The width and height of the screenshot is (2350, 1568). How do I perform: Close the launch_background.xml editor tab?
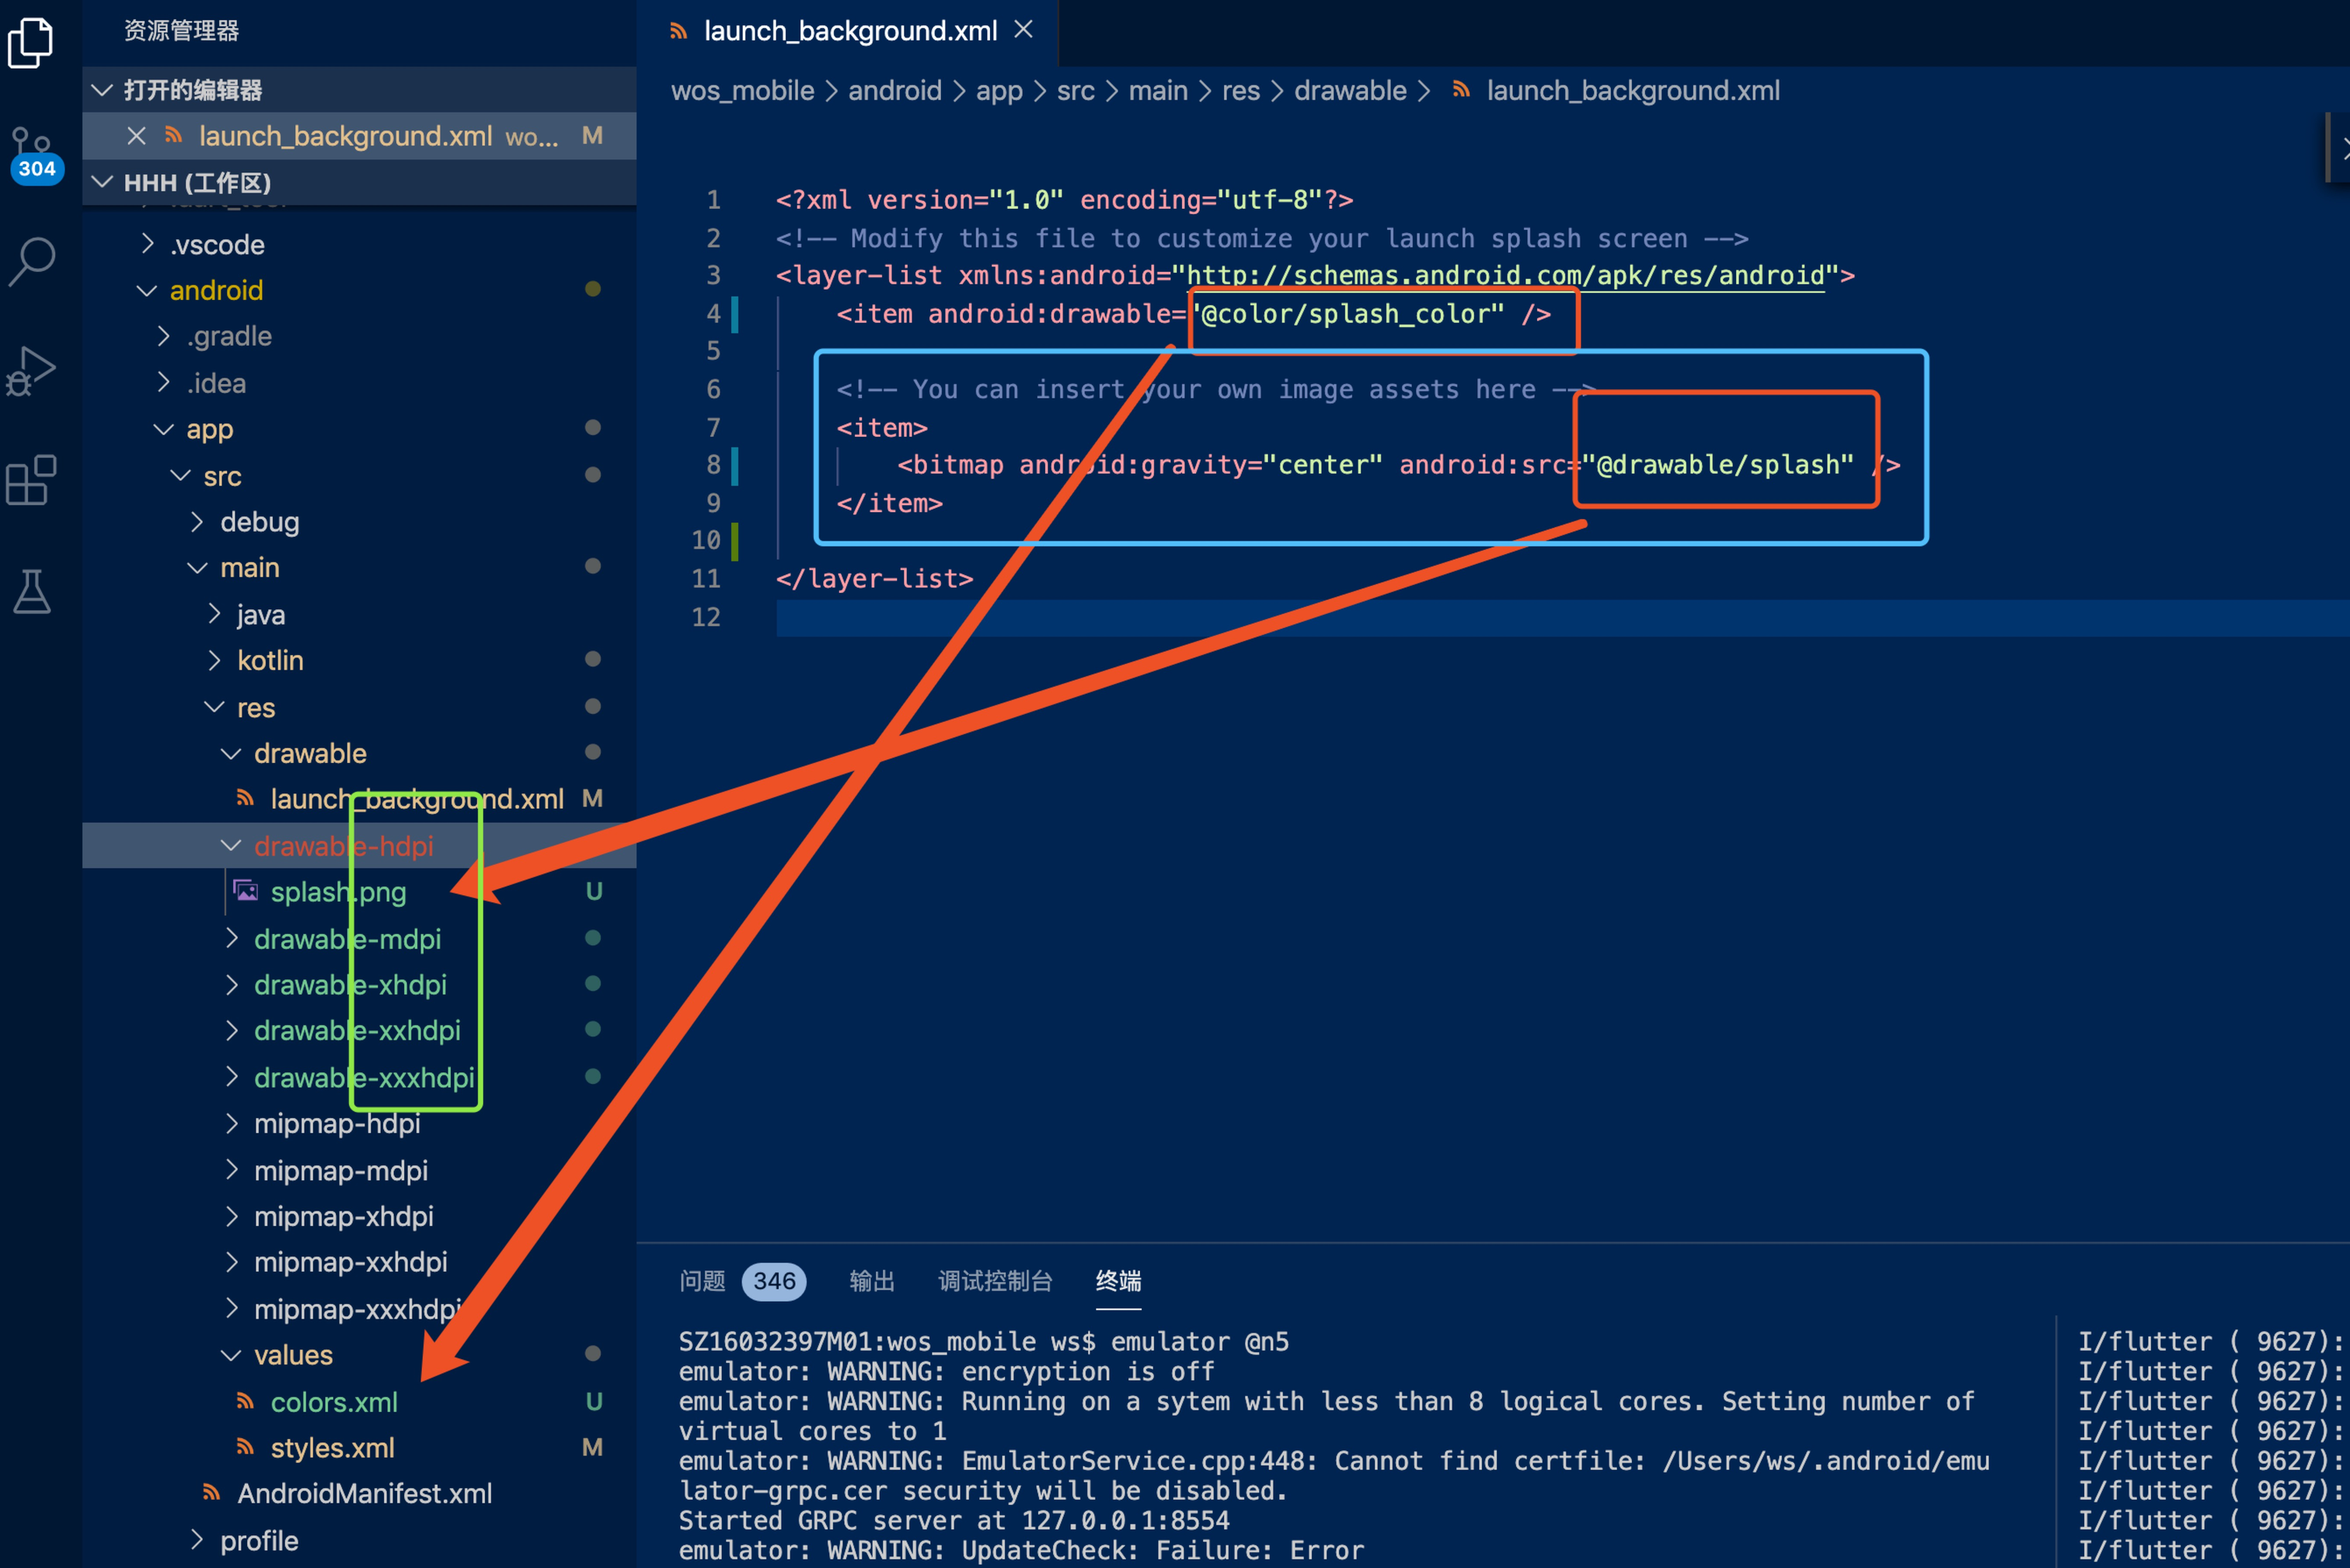click(x=1023, y=30)
